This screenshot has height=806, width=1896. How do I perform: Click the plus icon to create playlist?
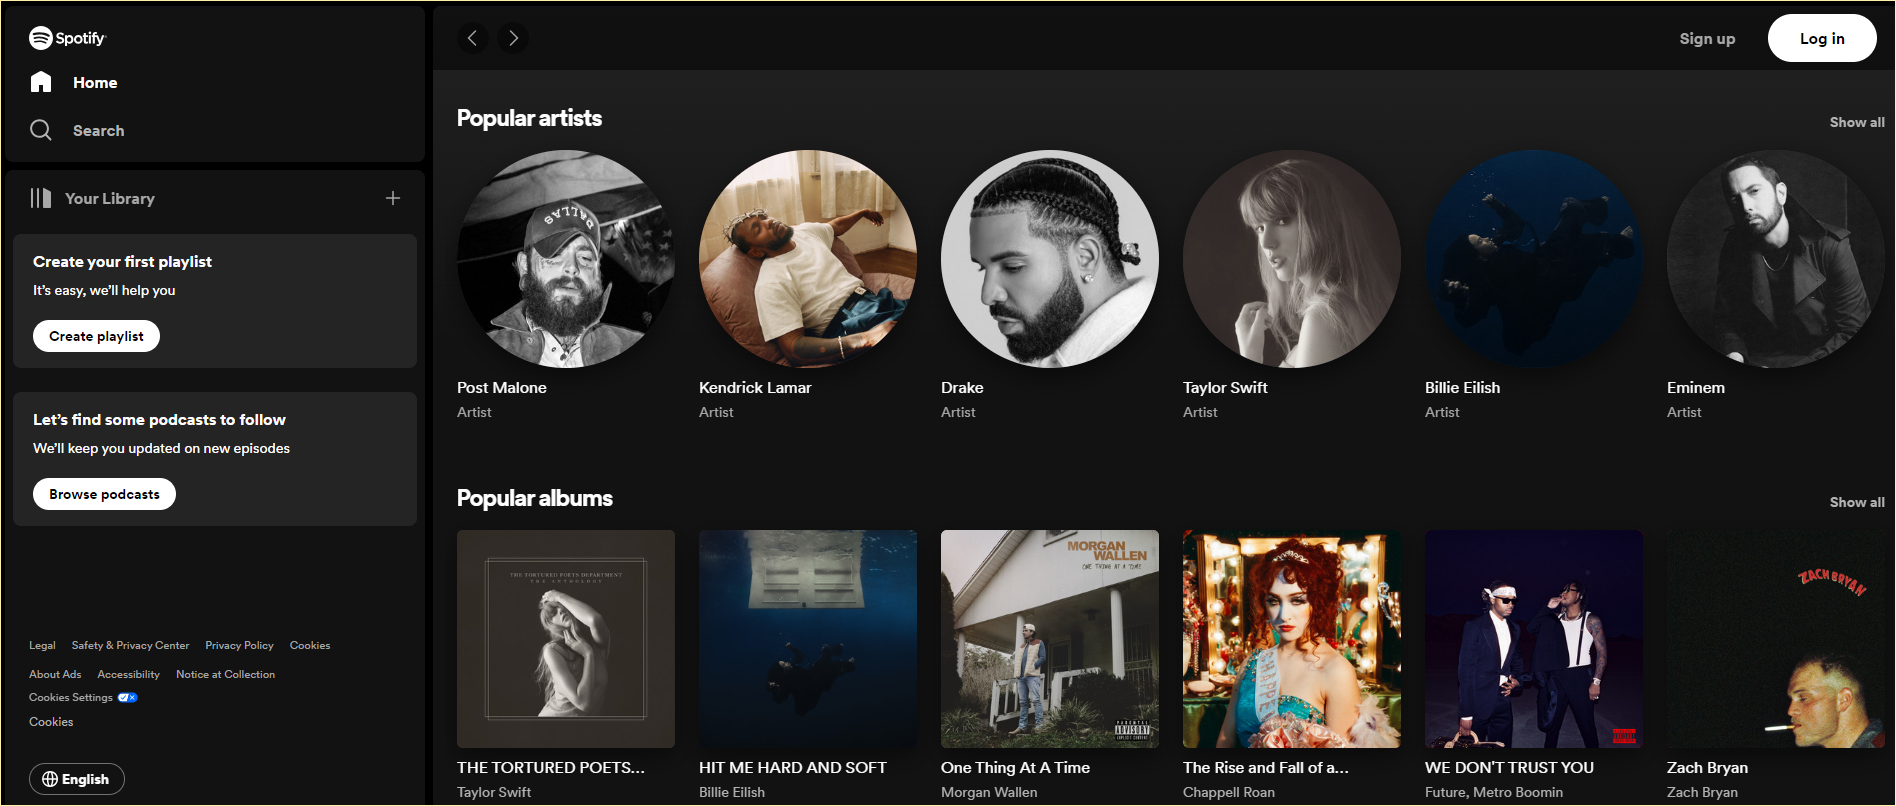coord(393,198)
